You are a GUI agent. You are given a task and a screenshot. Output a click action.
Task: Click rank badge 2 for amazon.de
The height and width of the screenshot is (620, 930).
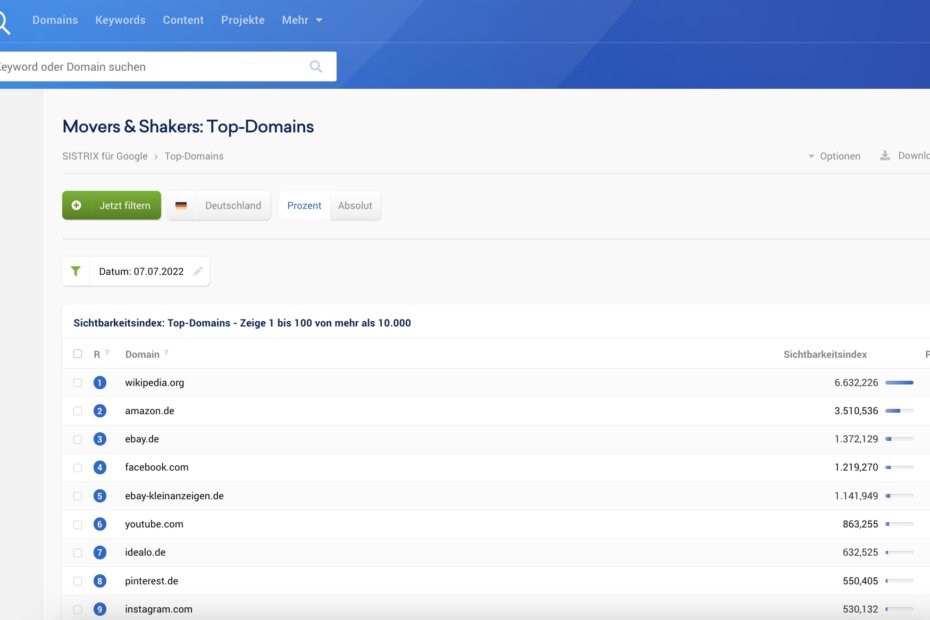(x=100, y=411)
